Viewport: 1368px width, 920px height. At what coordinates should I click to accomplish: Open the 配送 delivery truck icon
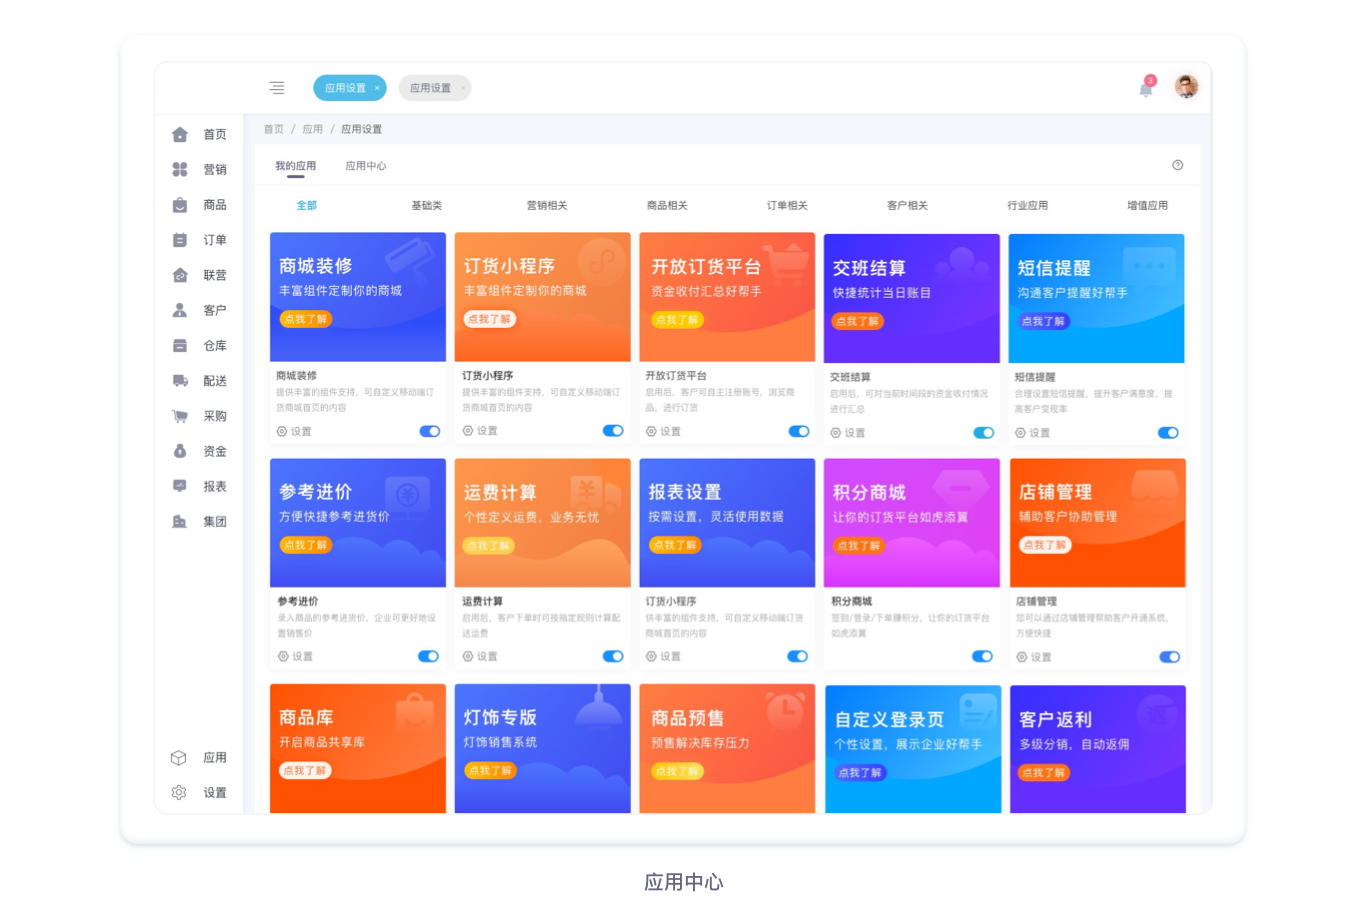tap(180, 381)
